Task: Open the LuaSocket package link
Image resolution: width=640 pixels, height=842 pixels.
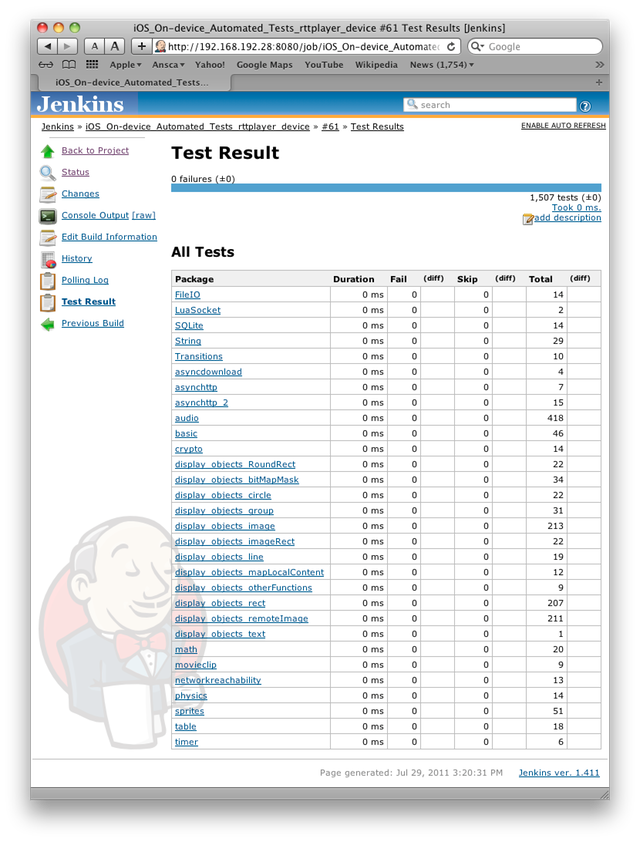Action: coord(198,310)
